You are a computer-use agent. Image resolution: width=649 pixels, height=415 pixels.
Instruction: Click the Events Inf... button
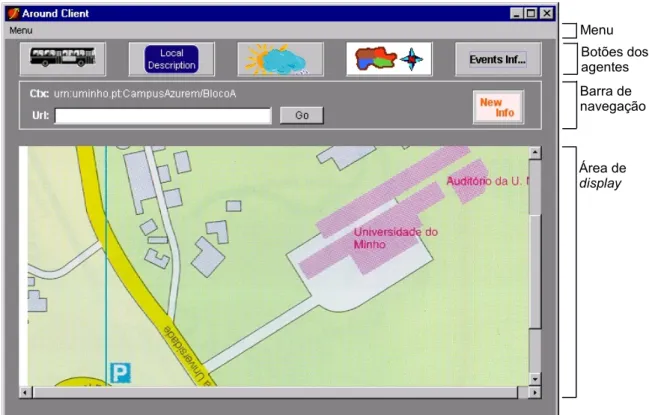pos(498,59)
